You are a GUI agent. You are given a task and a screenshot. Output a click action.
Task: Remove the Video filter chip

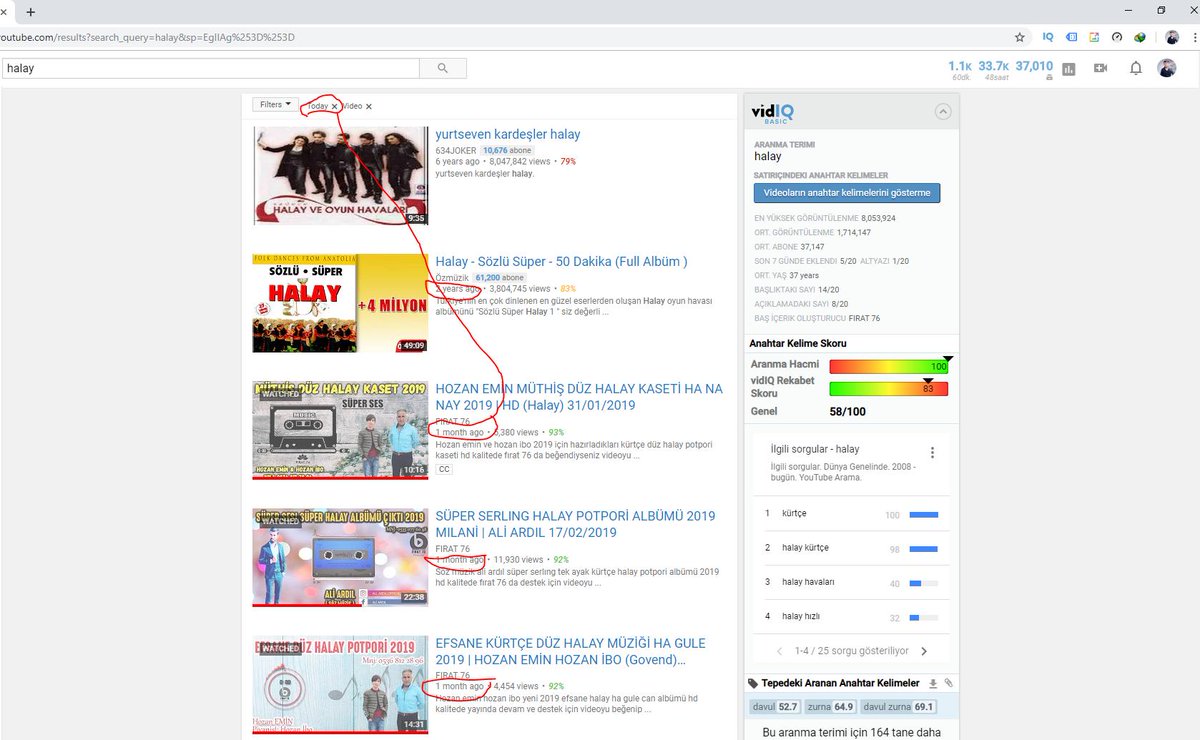369,106
